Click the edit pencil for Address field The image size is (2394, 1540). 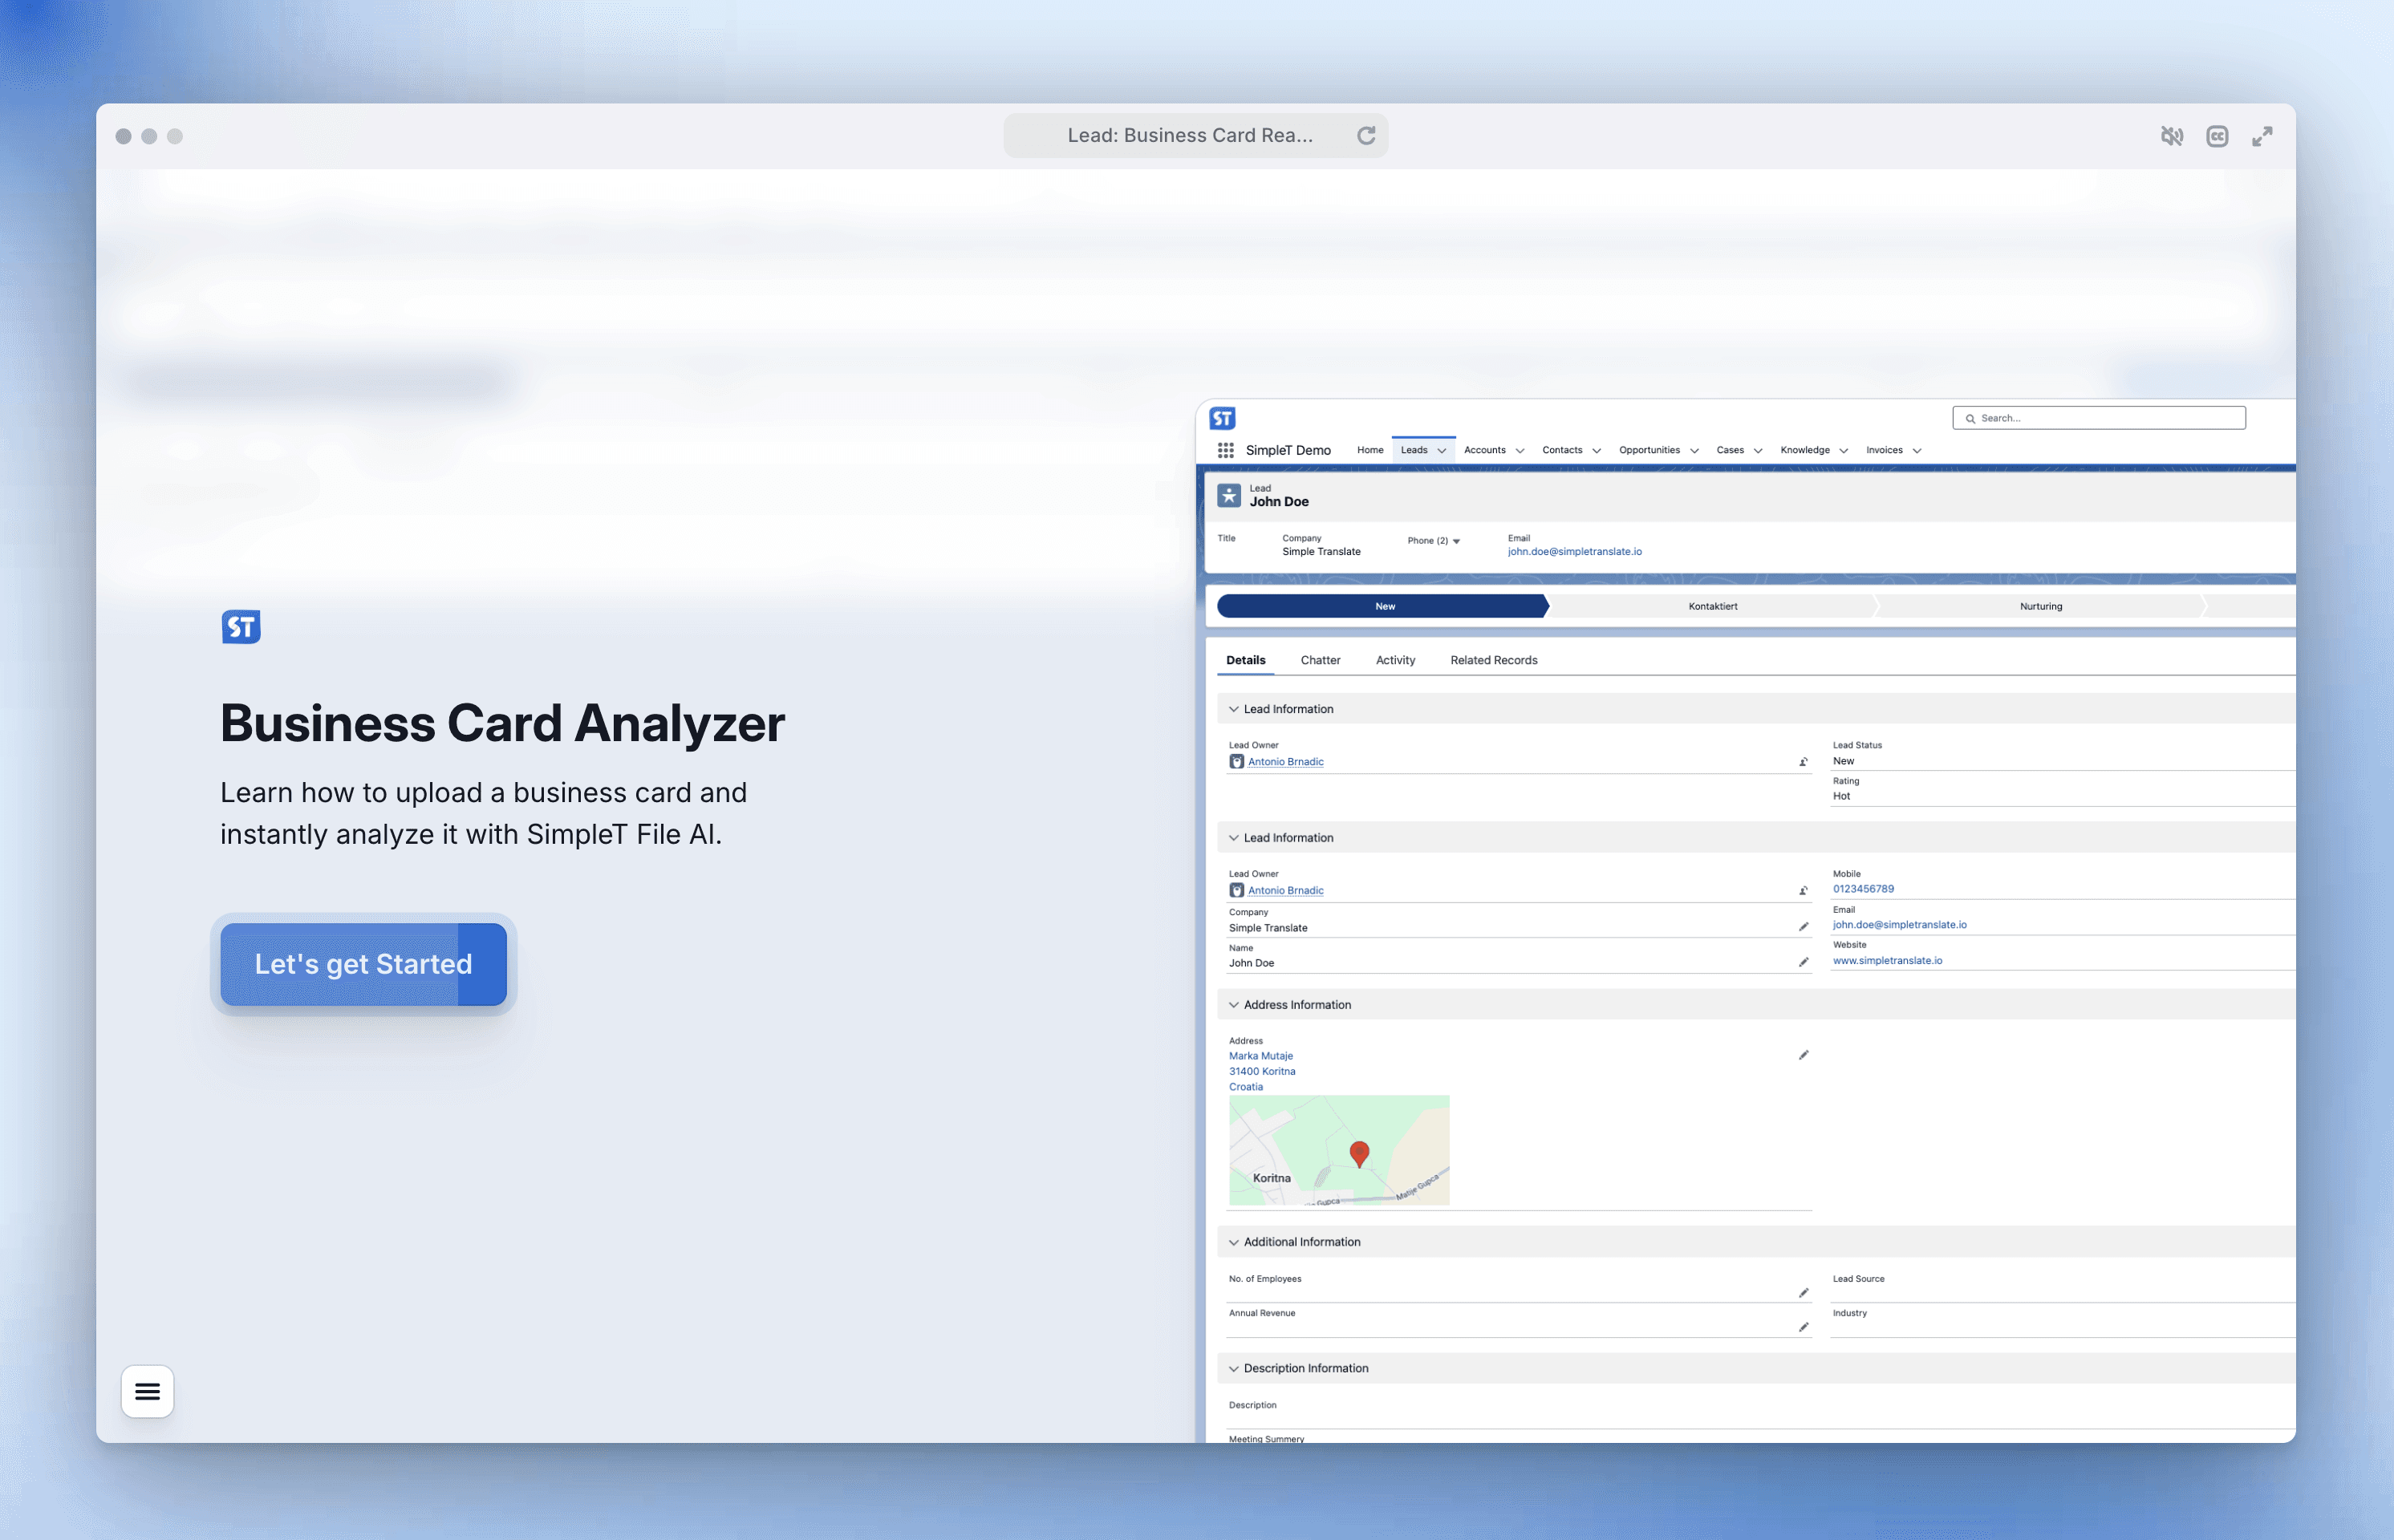[1803, 1055]
